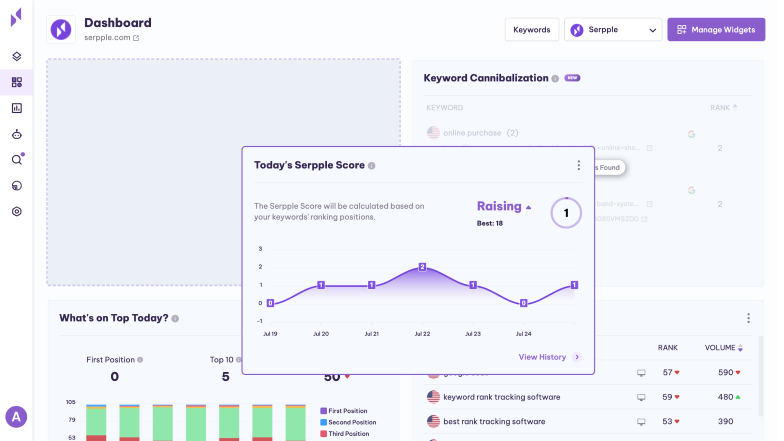Toggle Second Position legend swatch
The image size is (784, 441).
tap(323, 422)
